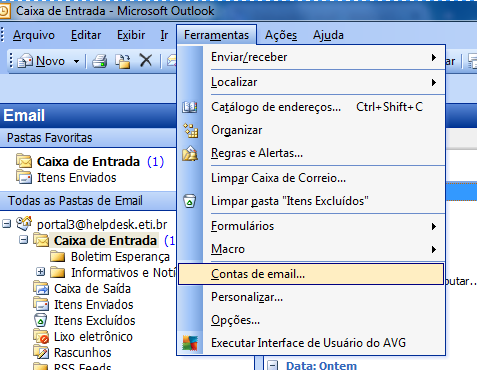Select Lixo eletrônico folder label
477x370 pixels.
tap(93, 337)
